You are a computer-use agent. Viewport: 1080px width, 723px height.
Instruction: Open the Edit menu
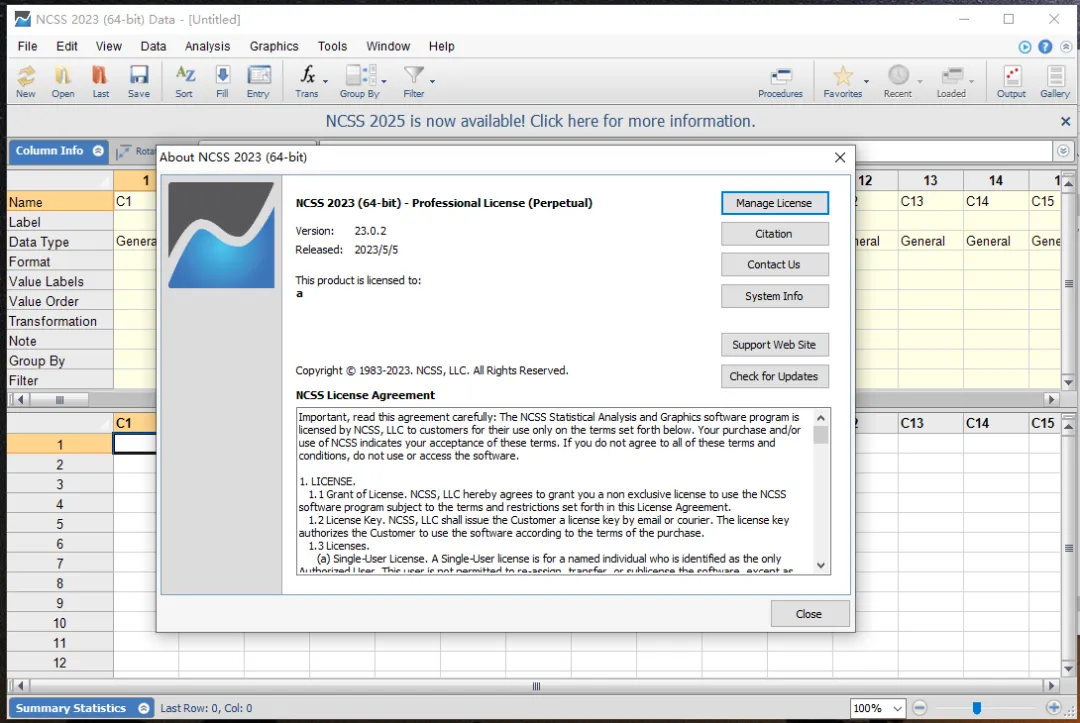click(67, 46)
